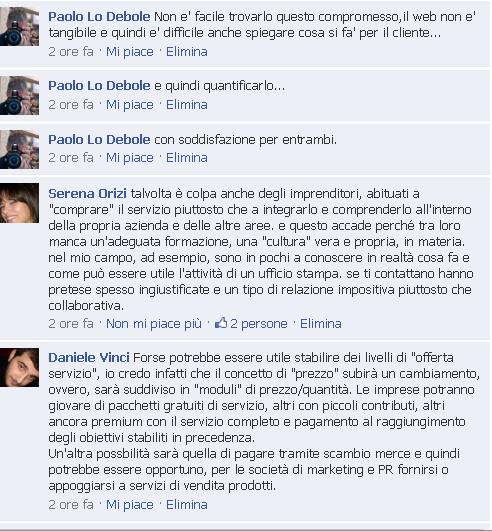492x531 pixels.
Task: Click Elimina on 'e quindi quantificarlo' comment
Action: [187, 105]
